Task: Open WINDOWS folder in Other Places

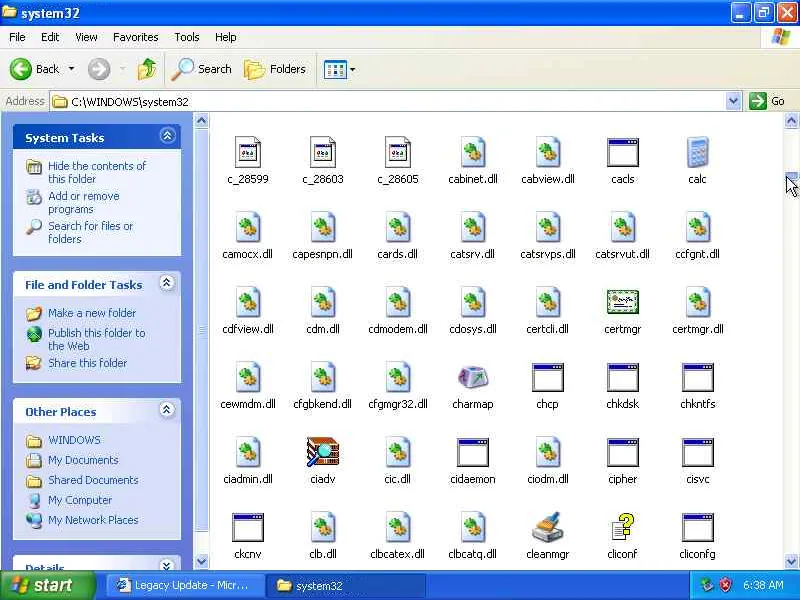Action: 74,440
